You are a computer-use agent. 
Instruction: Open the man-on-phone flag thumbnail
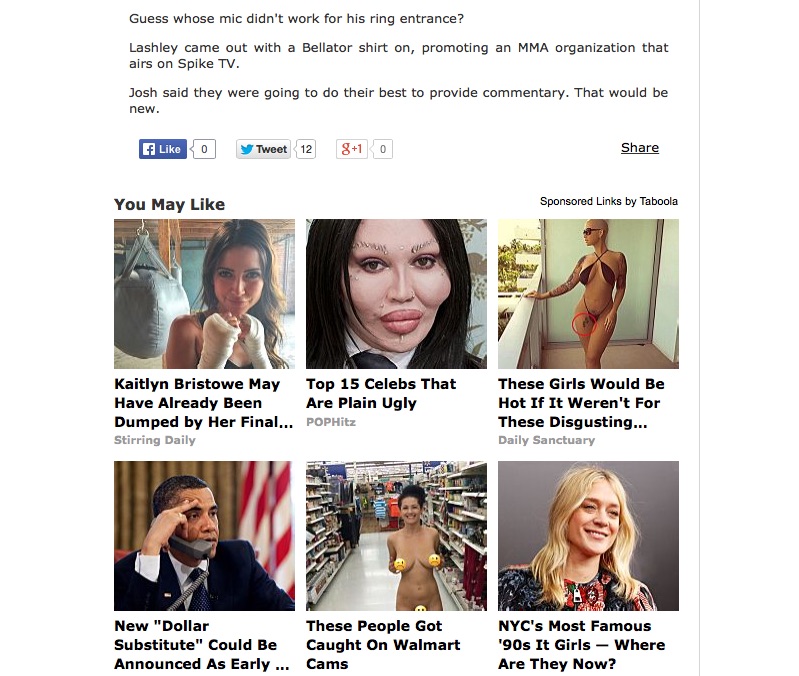[x=204, y=536]
